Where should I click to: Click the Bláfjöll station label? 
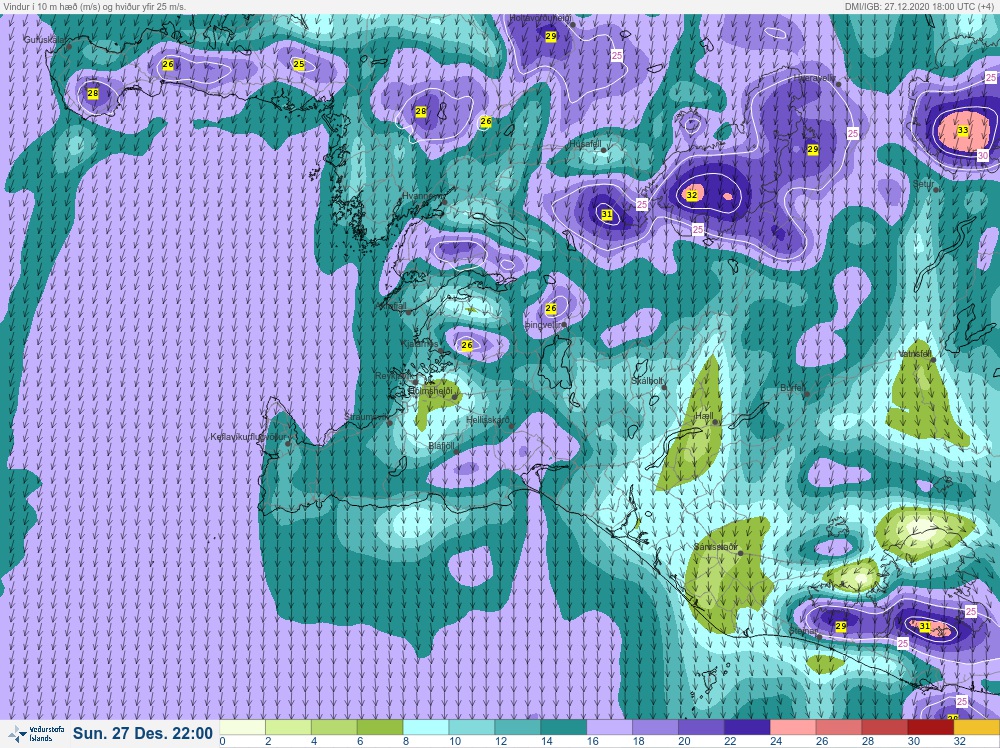[x=441, y=446]
